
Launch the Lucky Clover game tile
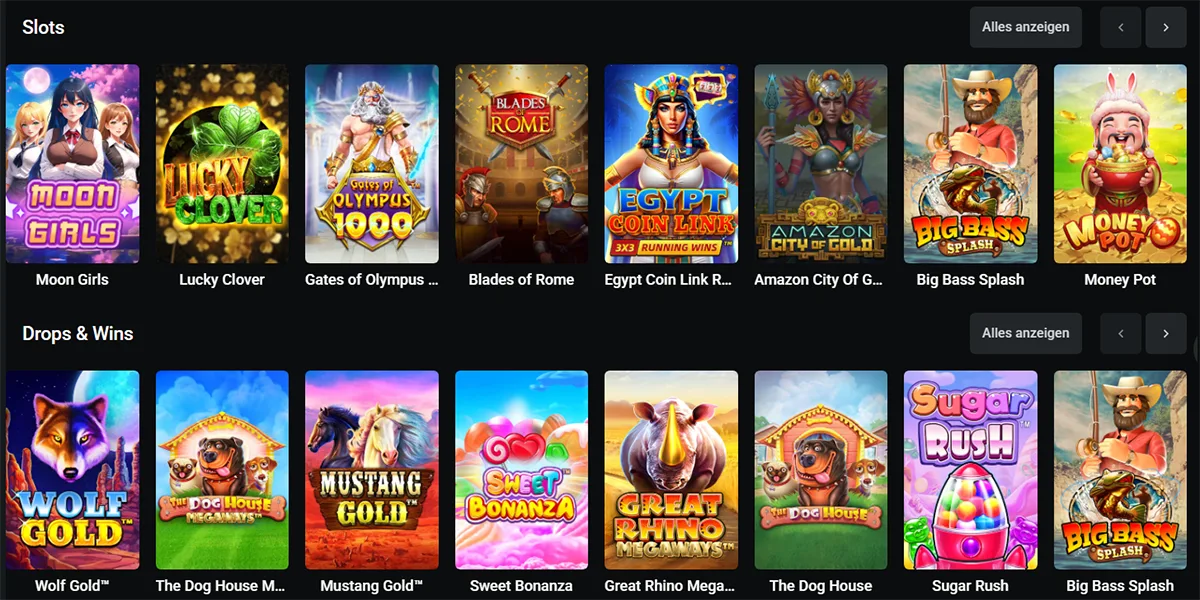[x=222, y=164]
